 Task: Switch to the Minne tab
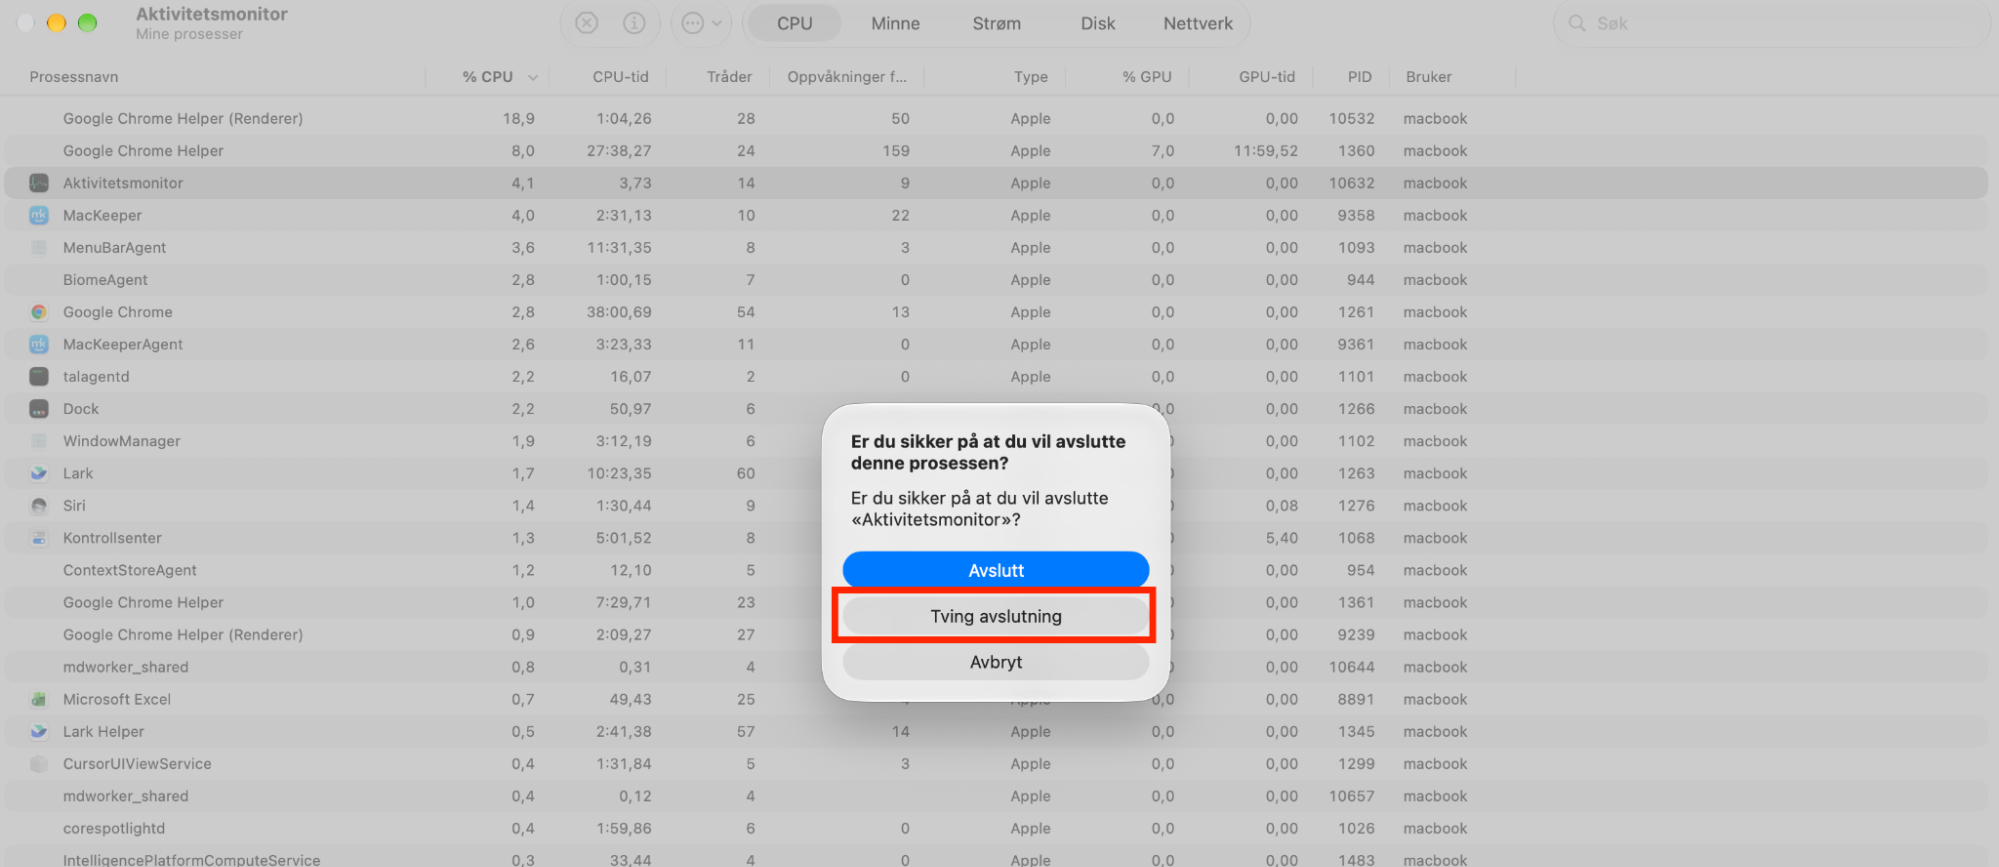click(x=895, y=23)
